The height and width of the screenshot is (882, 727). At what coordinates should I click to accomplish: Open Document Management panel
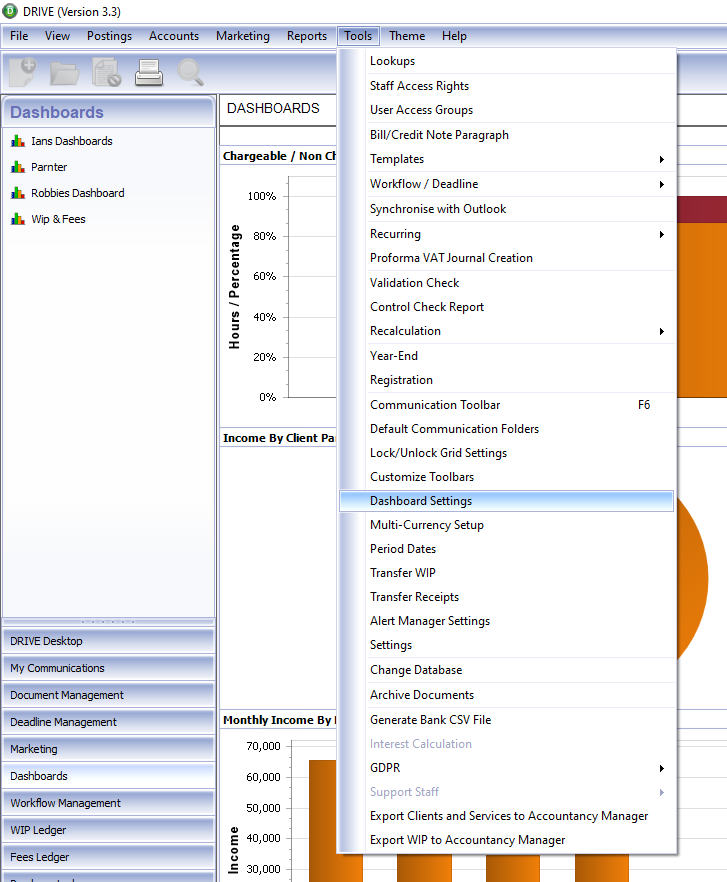click(109, 695)
